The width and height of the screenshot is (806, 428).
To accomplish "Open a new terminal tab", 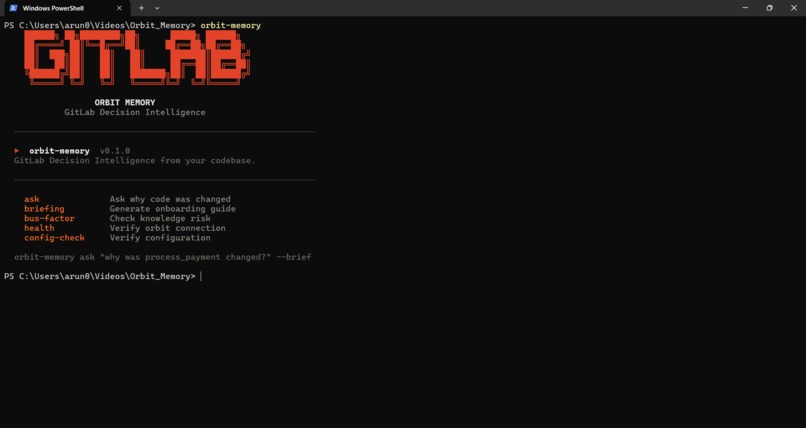I will (141, 8).
